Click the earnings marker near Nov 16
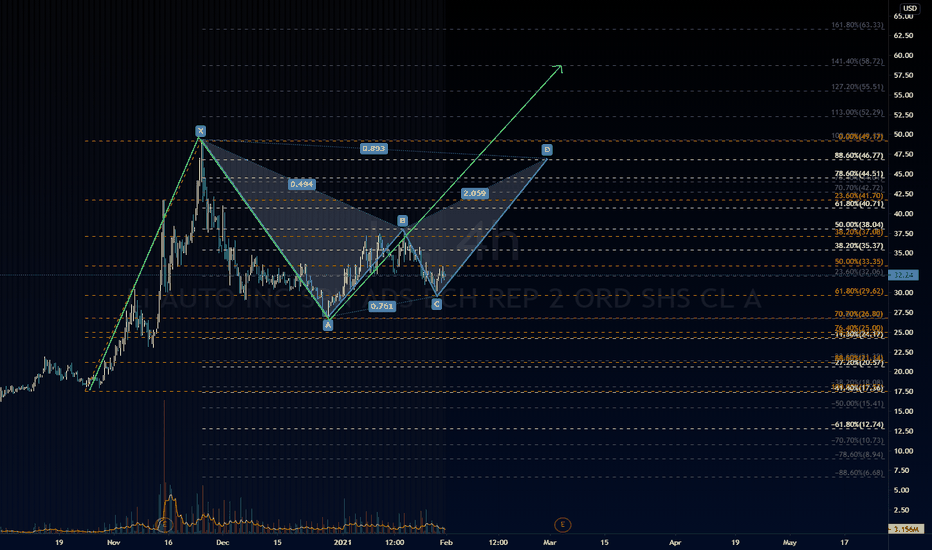This screenshot has height=550, width=932. [x=165, y=524]
